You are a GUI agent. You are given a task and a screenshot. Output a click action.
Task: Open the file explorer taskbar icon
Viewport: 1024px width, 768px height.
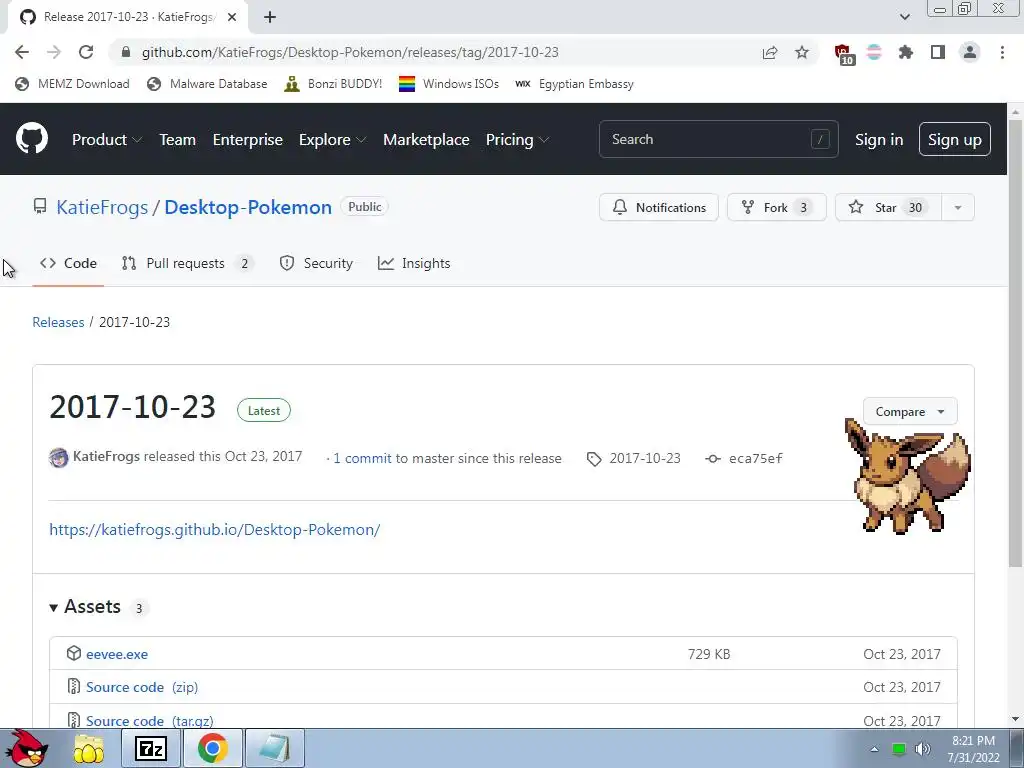click(88, 749)
